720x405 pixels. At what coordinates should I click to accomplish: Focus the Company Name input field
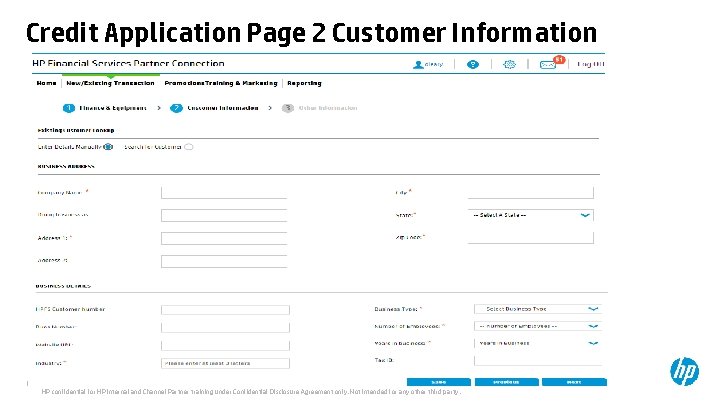224,193
